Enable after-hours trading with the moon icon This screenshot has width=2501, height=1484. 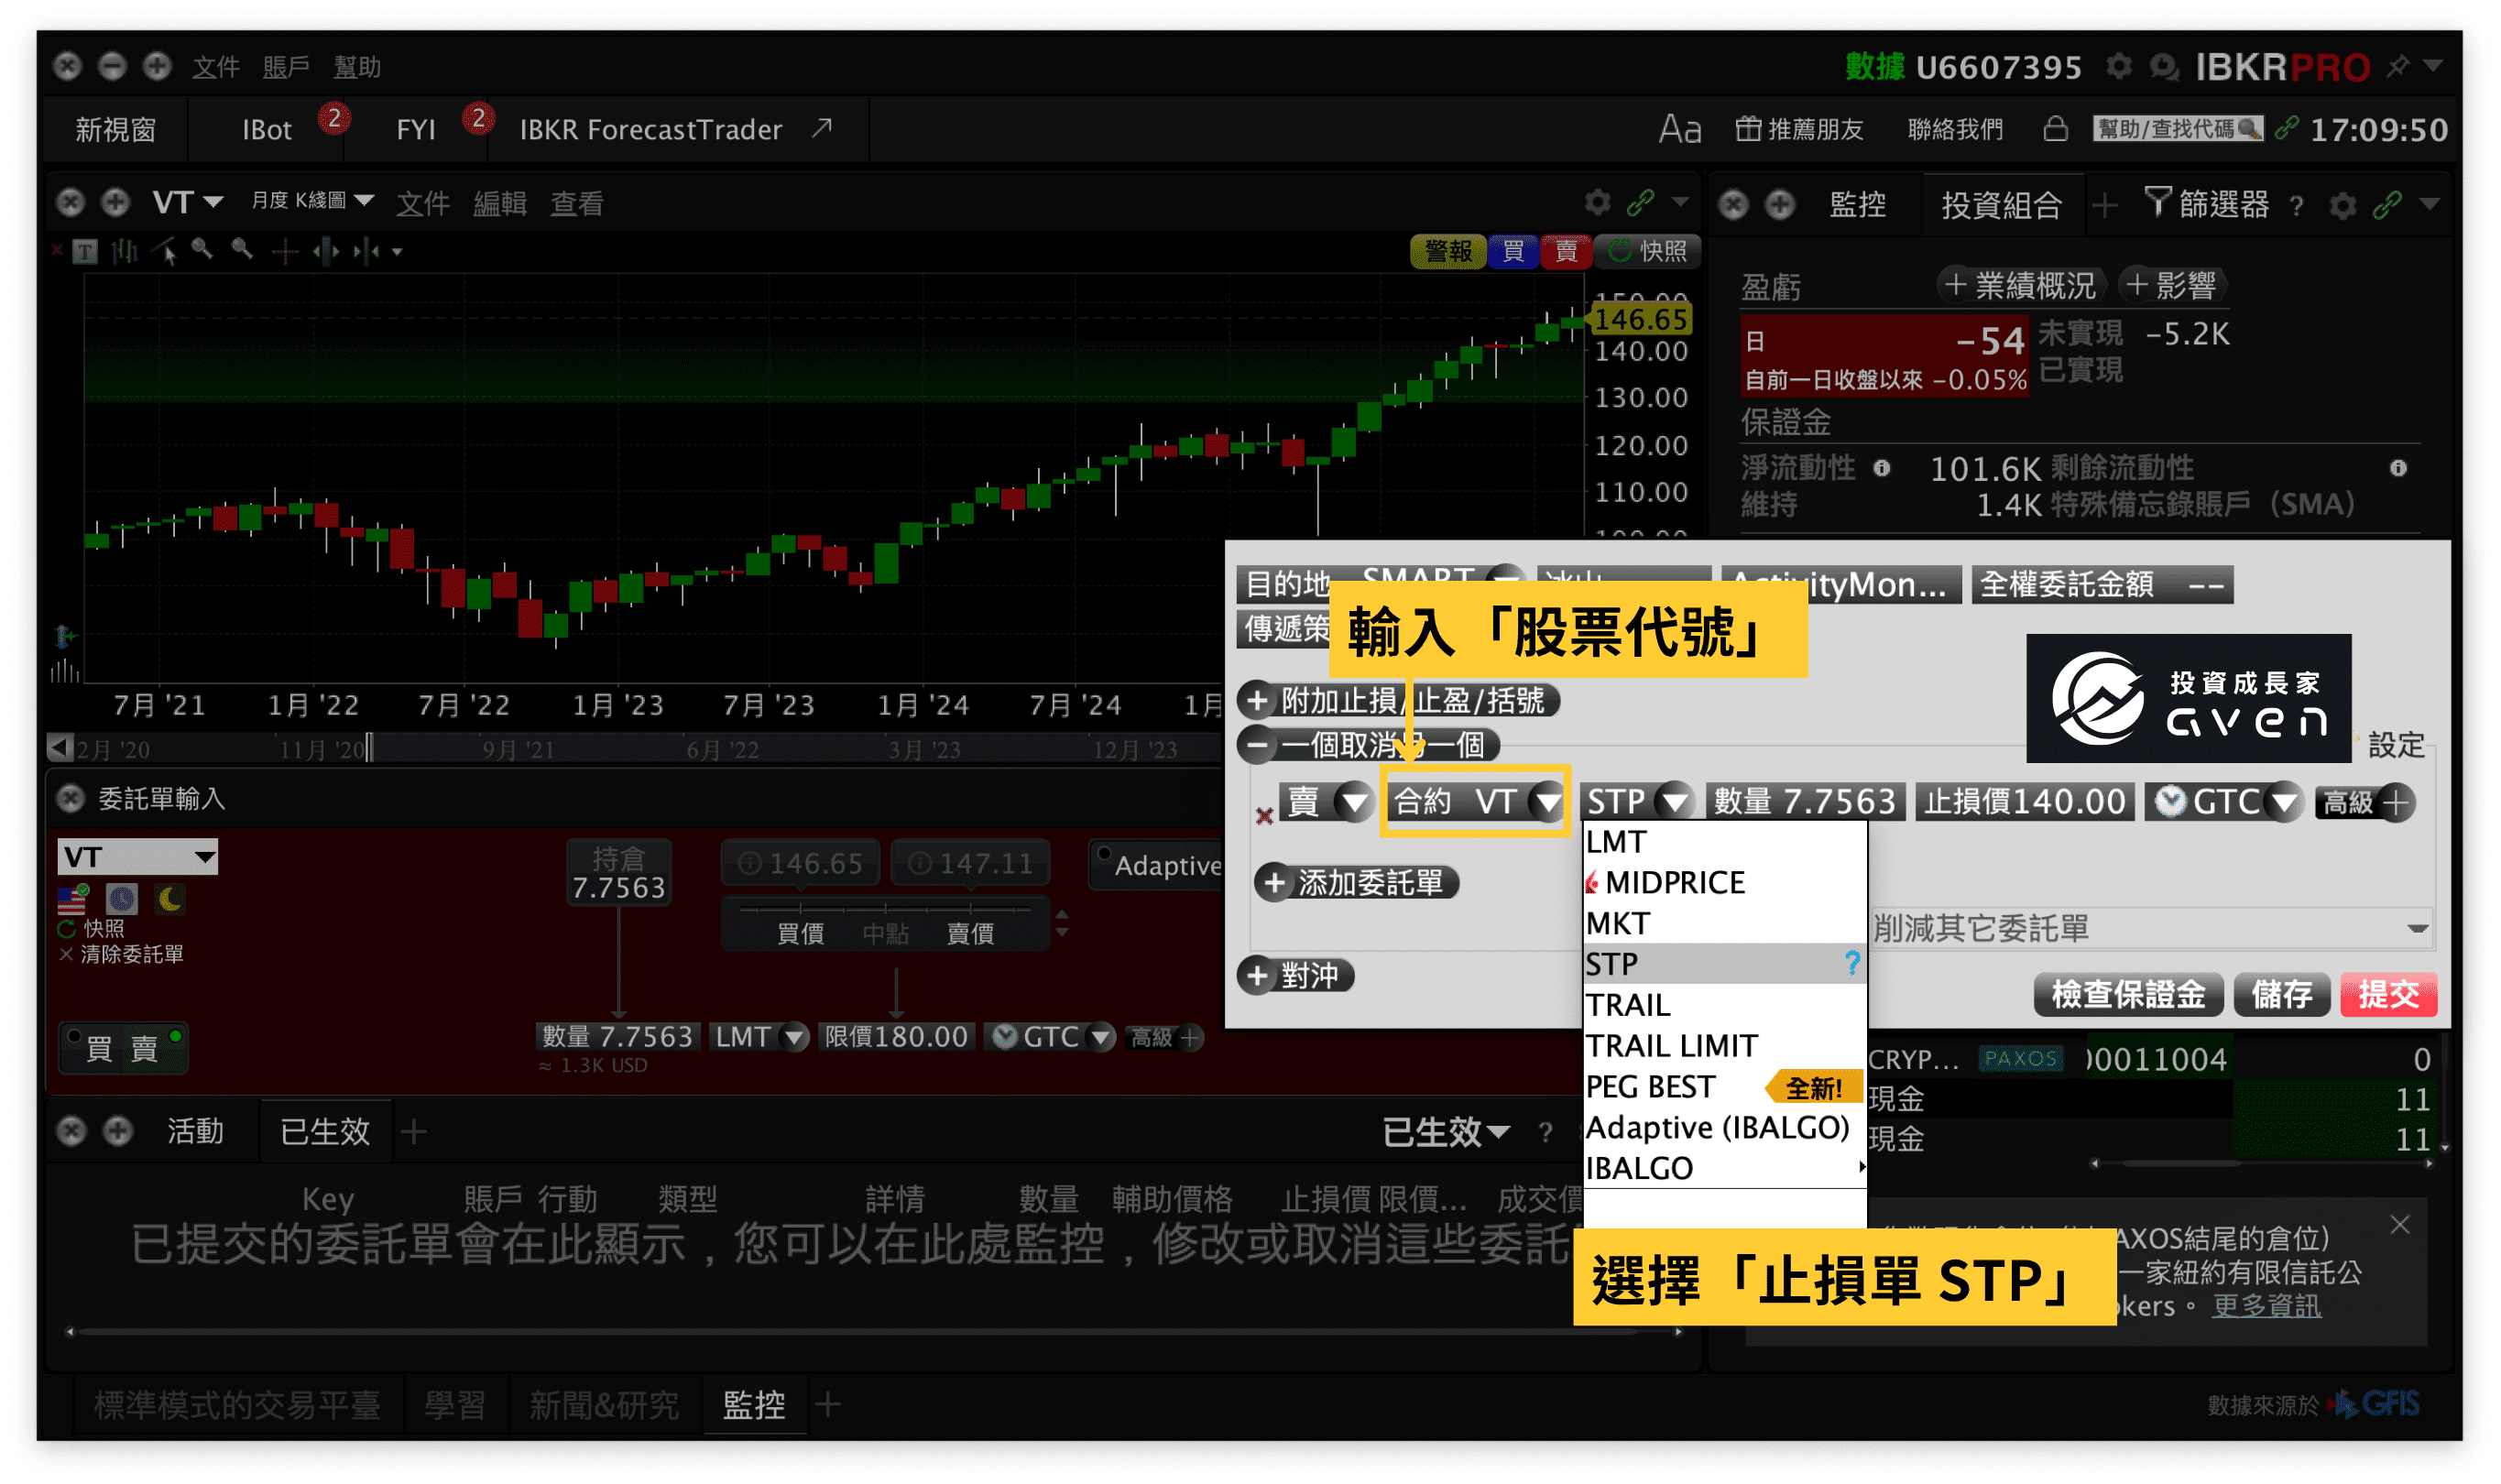point(171,901)
